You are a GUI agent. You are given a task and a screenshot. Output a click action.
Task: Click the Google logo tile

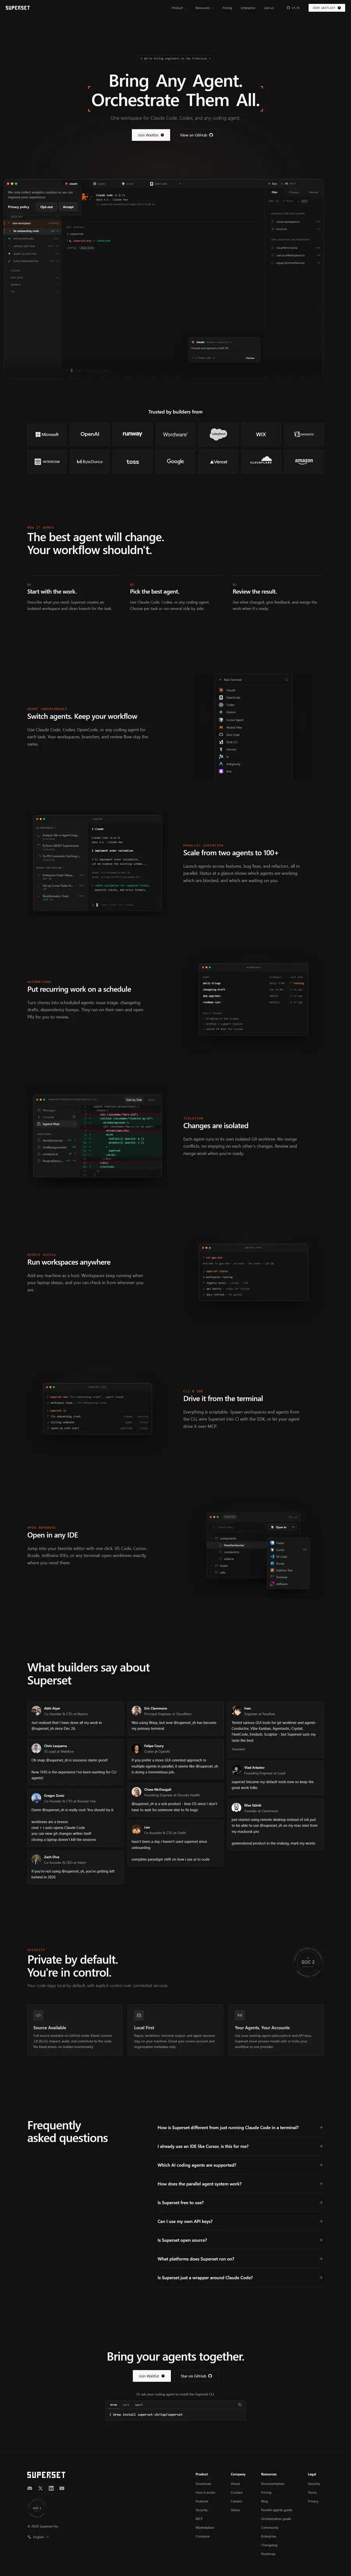click(175, 461)
